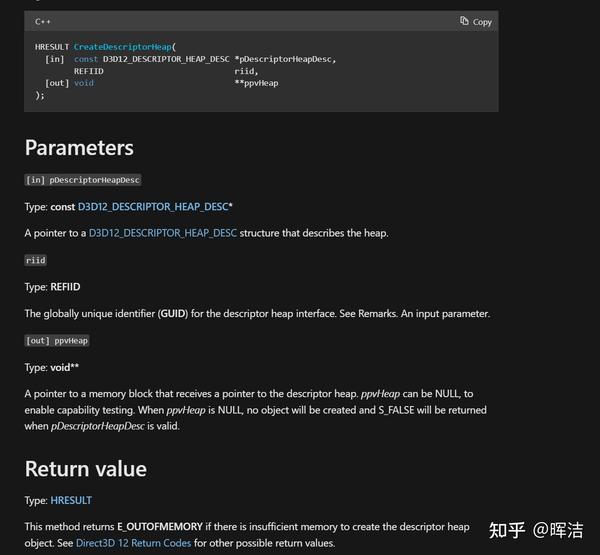Screen dimensions: 600x555
Task: Click the Return value heading
Action: point(85,469)
